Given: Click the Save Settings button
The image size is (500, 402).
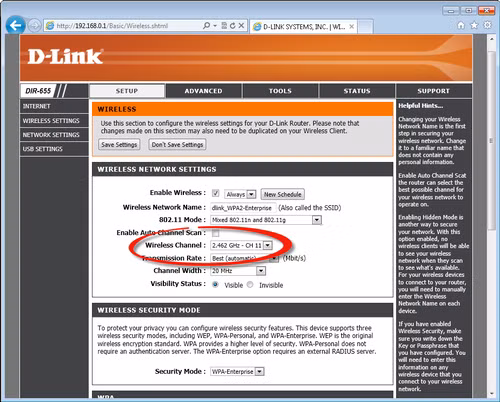Looking at the screenshot, I should 119,144.
